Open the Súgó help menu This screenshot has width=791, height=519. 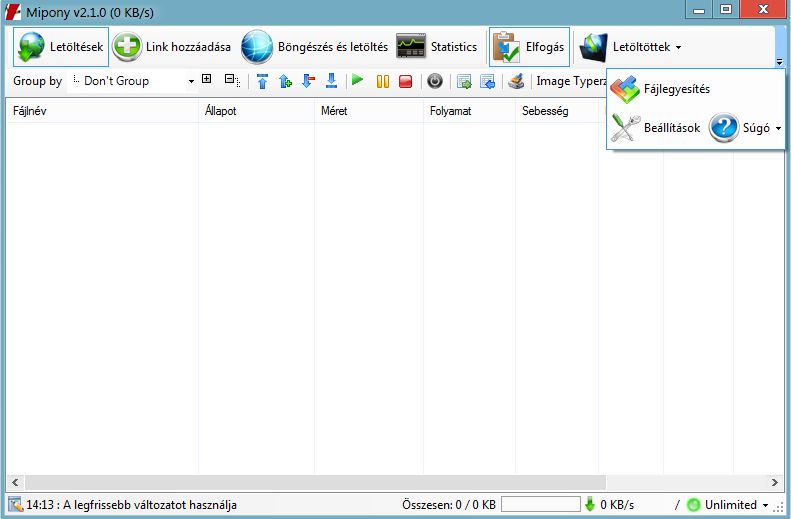pyautogui.click(x=746, y=128)
